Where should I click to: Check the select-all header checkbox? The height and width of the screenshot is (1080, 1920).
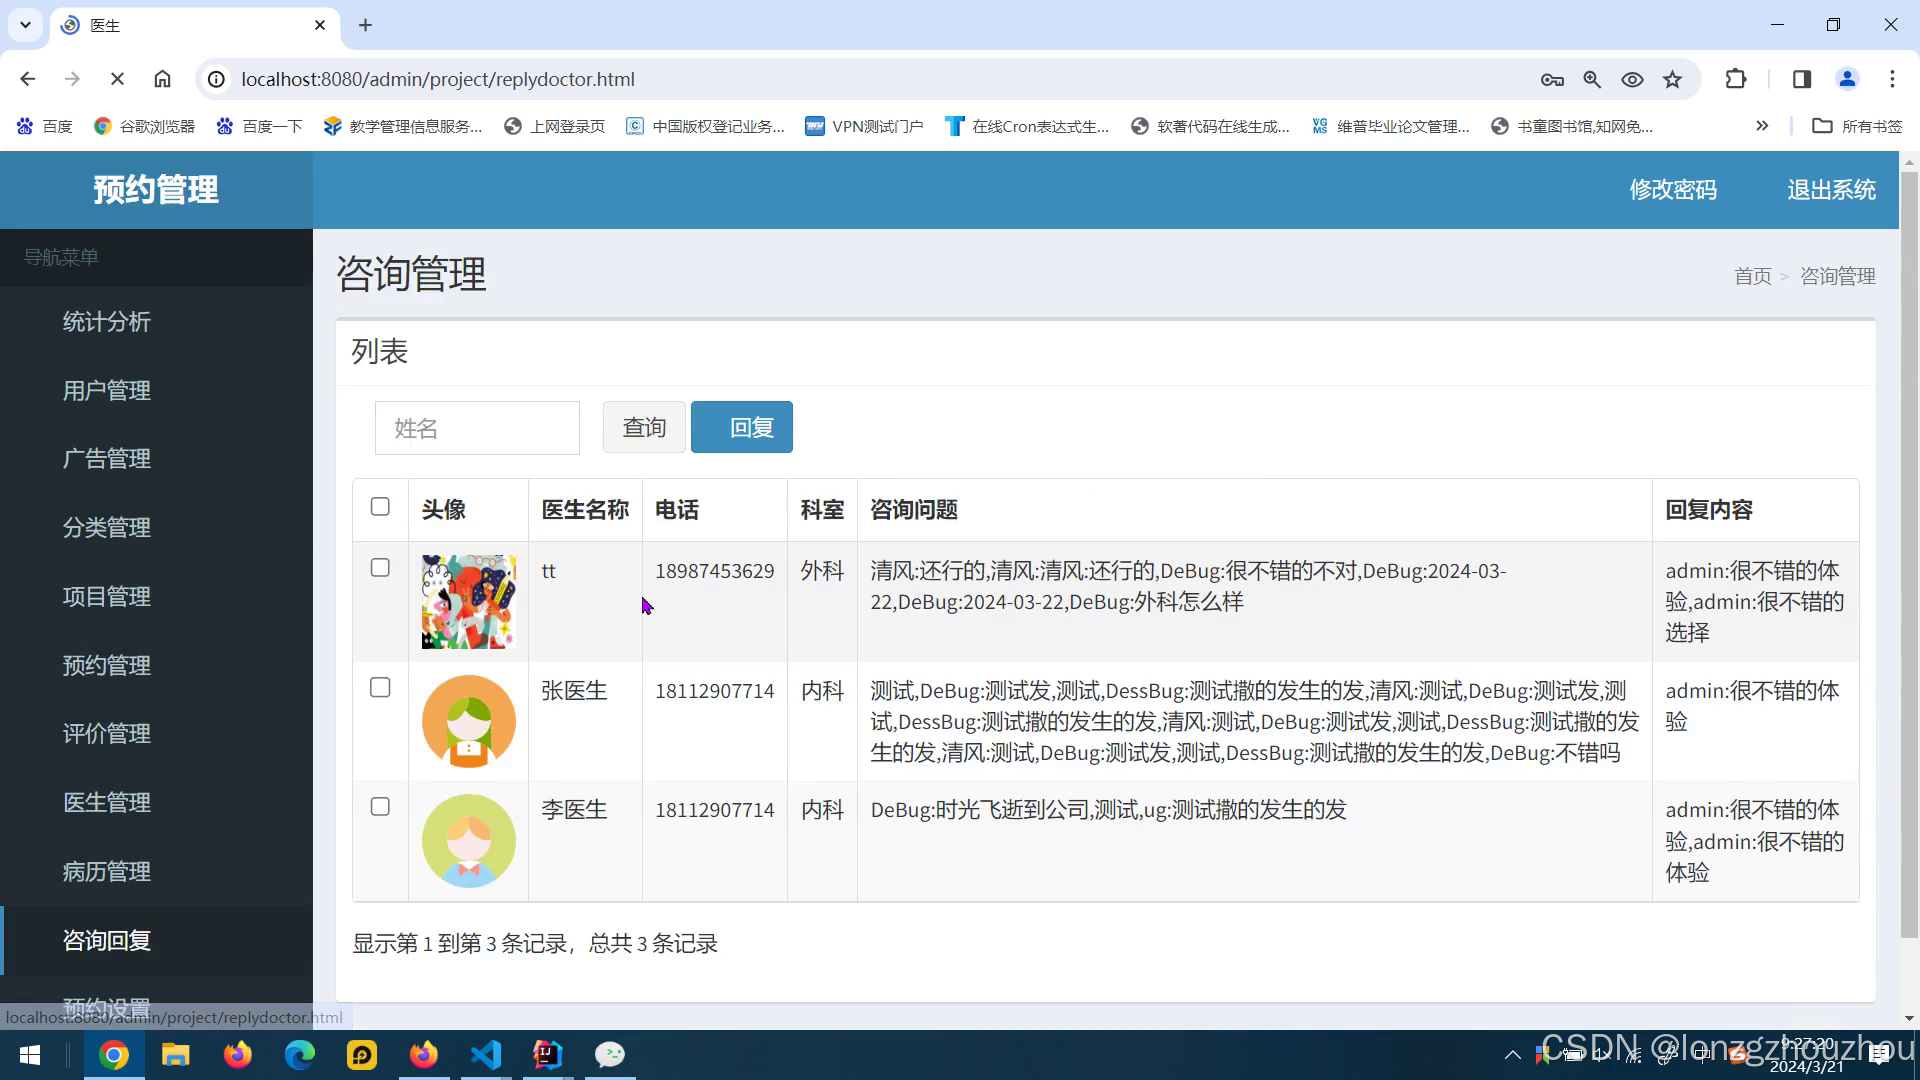pyautogui.click(x=380, y=507)
